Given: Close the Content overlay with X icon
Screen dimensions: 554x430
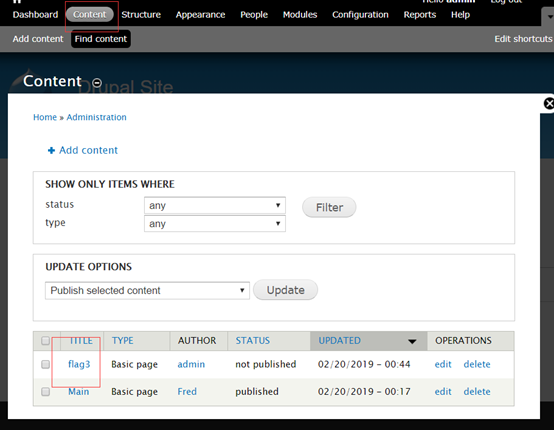Looking at the screenshot, I should coord(549,104).
